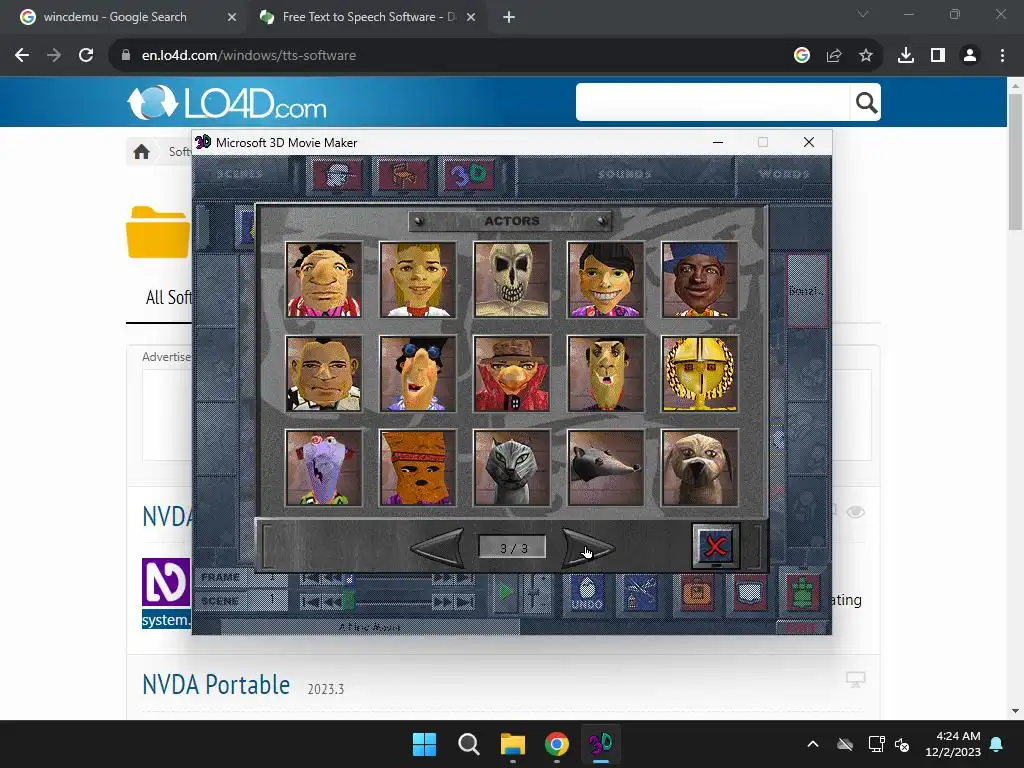Select the actor with blue goggles
The width and height of the screenshot is (1024, 768).
point(417,374)
